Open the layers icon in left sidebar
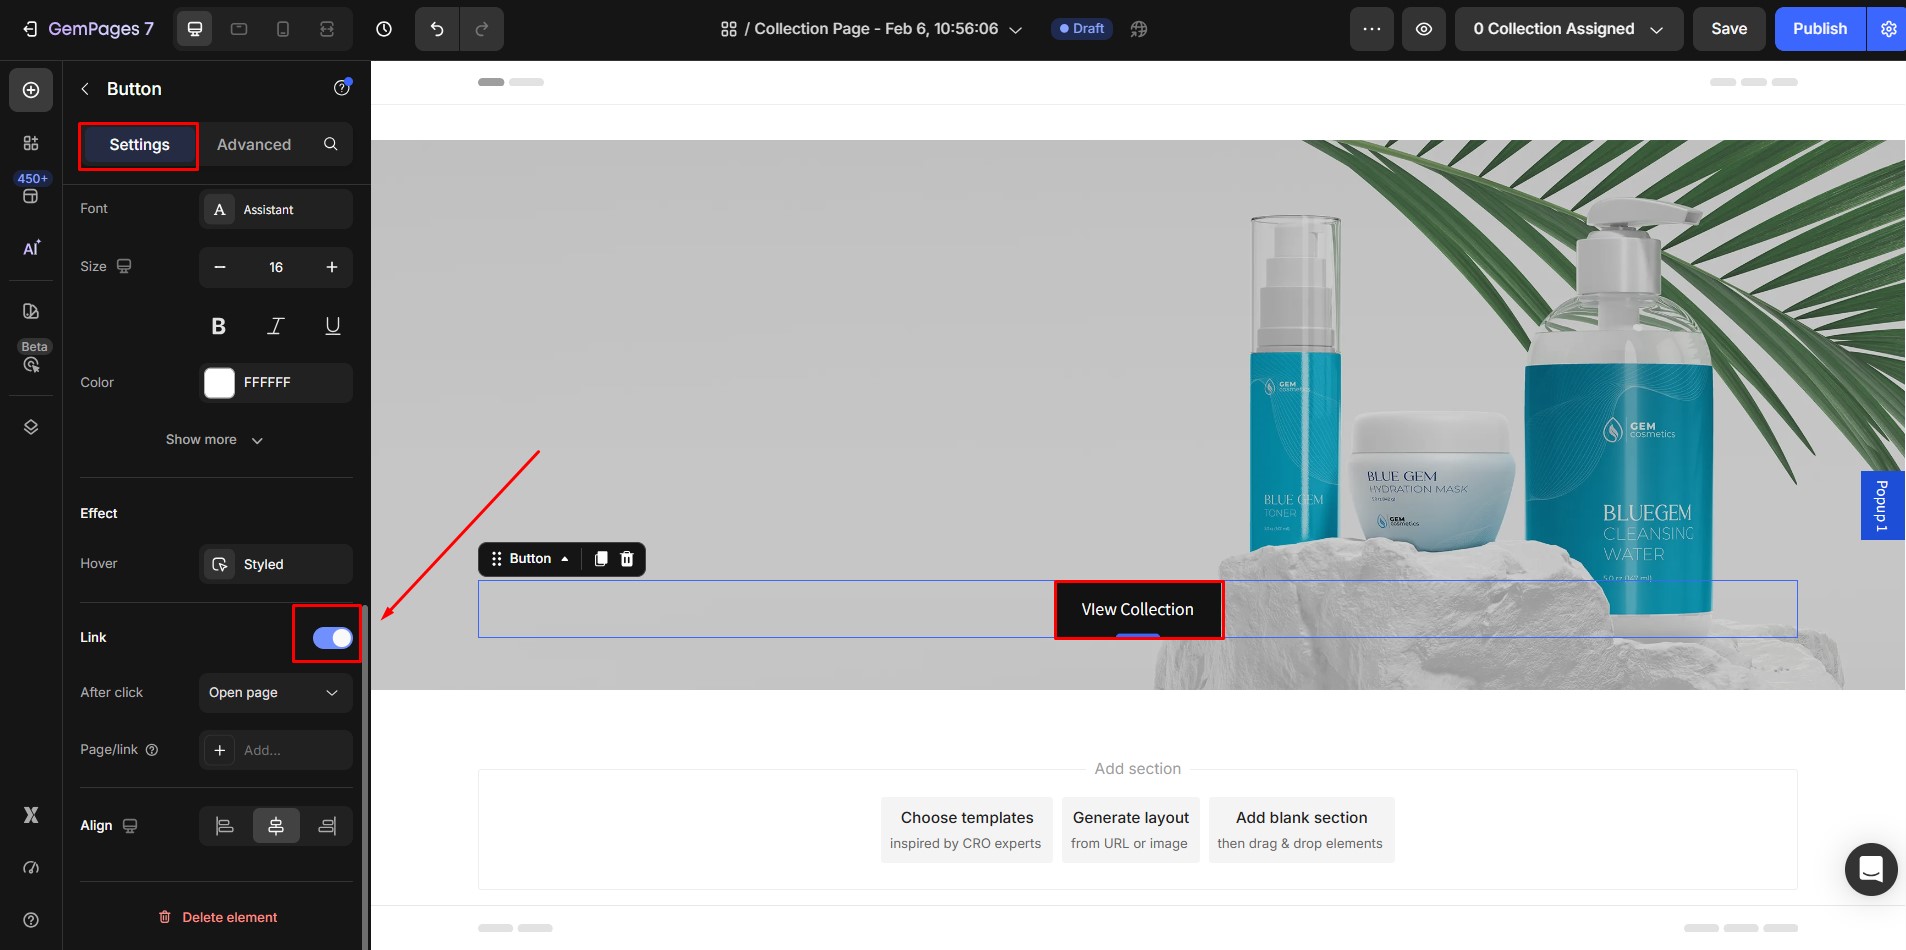Viewport: 1906px width, 950px height. coord(31,427)
